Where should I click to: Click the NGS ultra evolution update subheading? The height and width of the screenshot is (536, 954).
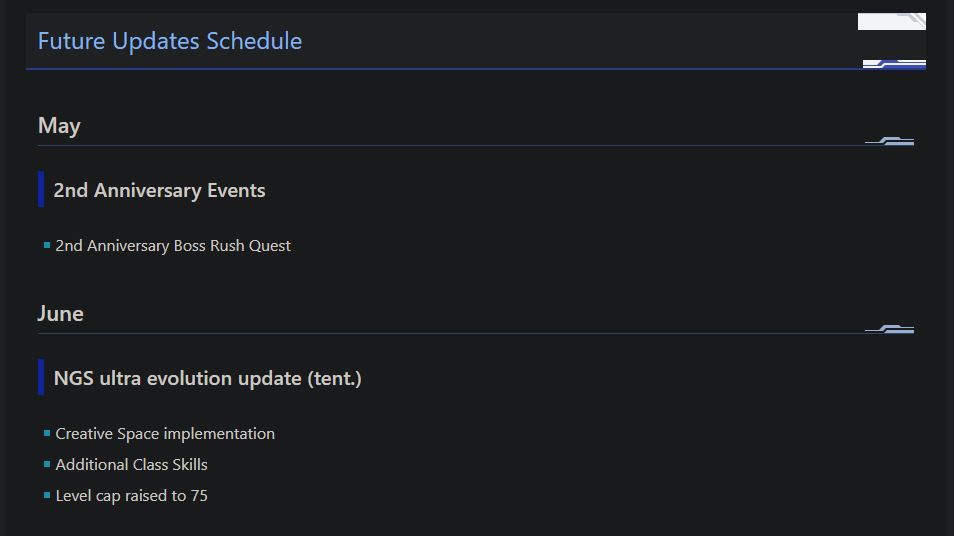pyautogui.click(x=207, y=378)
